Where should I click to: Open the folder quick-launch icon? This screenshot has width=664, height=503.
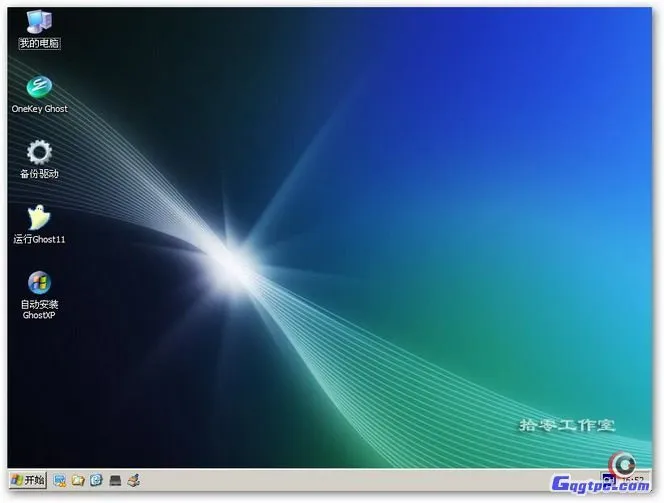(x=78, y=480)
